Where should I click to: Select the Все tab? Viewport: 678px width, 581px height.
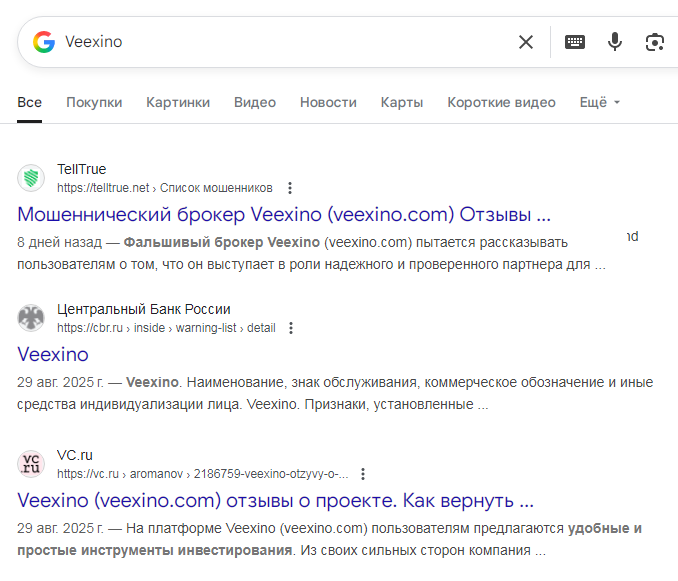click(x=29, y=102)
